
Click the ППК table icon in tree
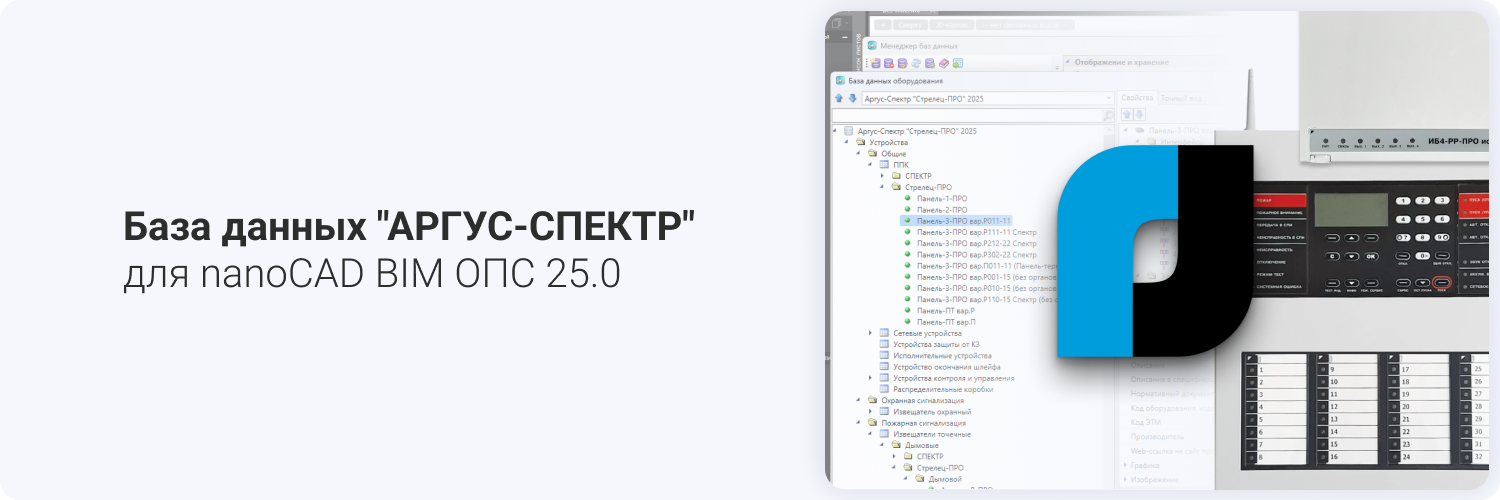884,164
